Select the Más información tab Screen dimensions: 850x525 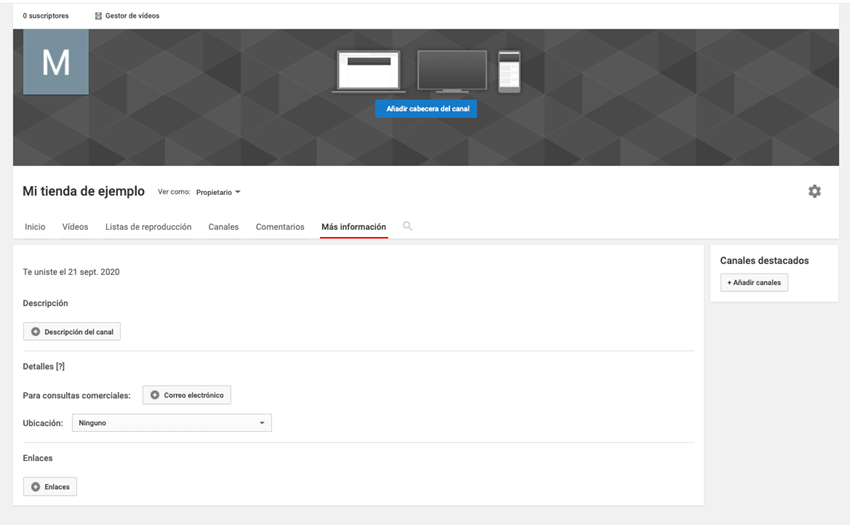point(353,227)
